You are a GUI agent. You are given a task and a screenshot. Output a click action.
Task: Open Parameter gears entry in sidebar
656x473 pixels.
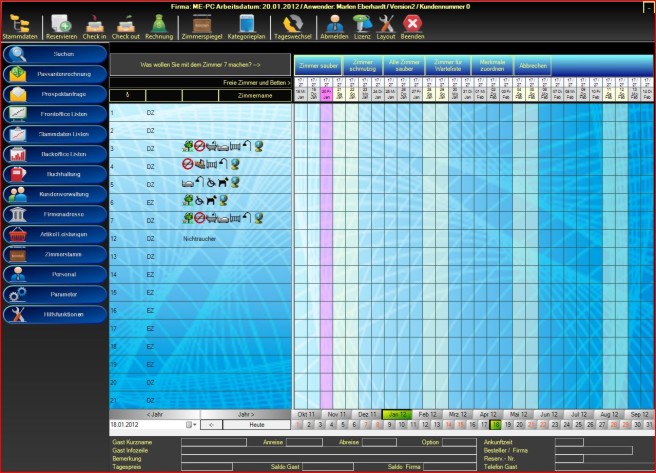[x=55, y=294]
